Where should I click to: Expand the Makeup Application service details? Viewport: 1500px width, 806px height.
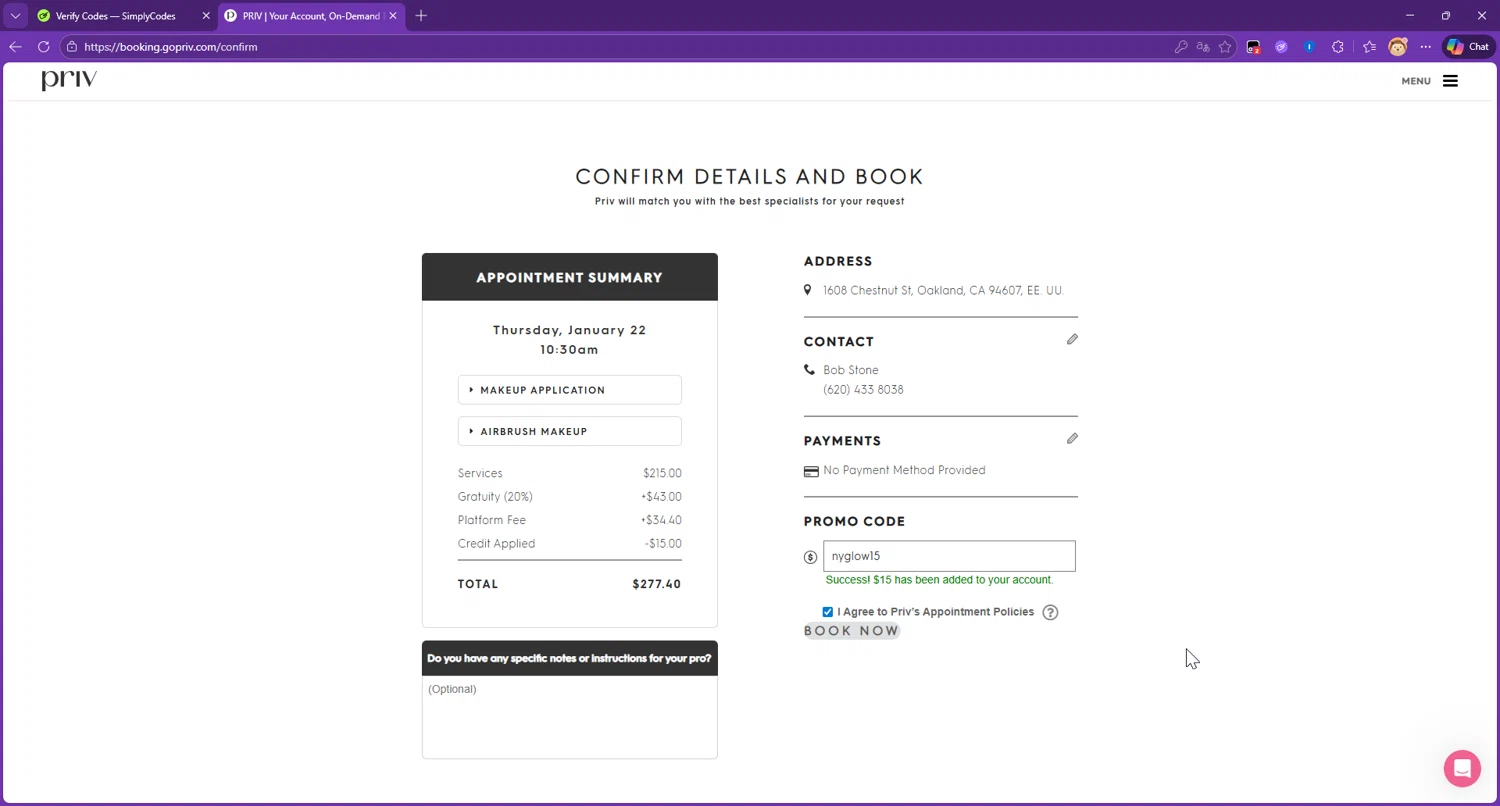pyautogui.click(x=569, y=390)
